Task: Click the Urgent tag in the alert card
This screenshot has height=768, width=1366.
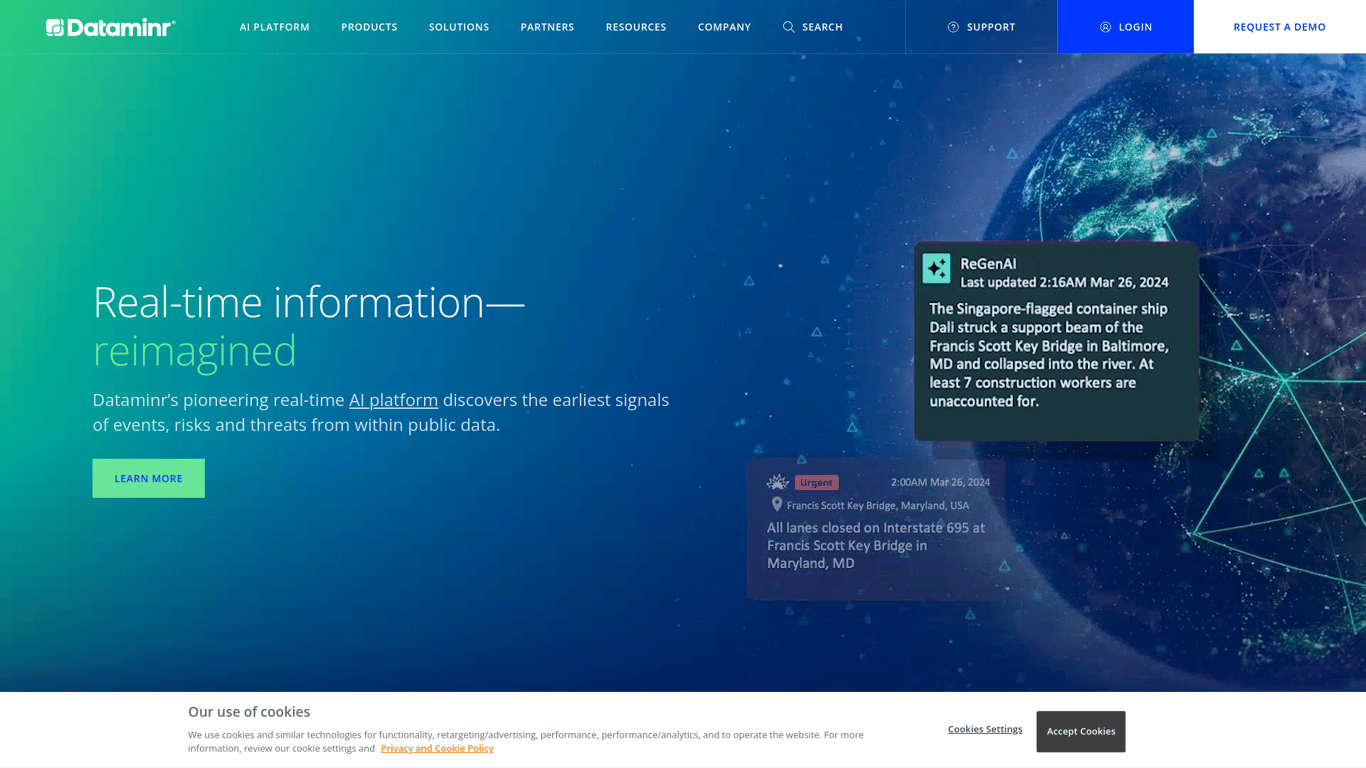Action: 816,482
